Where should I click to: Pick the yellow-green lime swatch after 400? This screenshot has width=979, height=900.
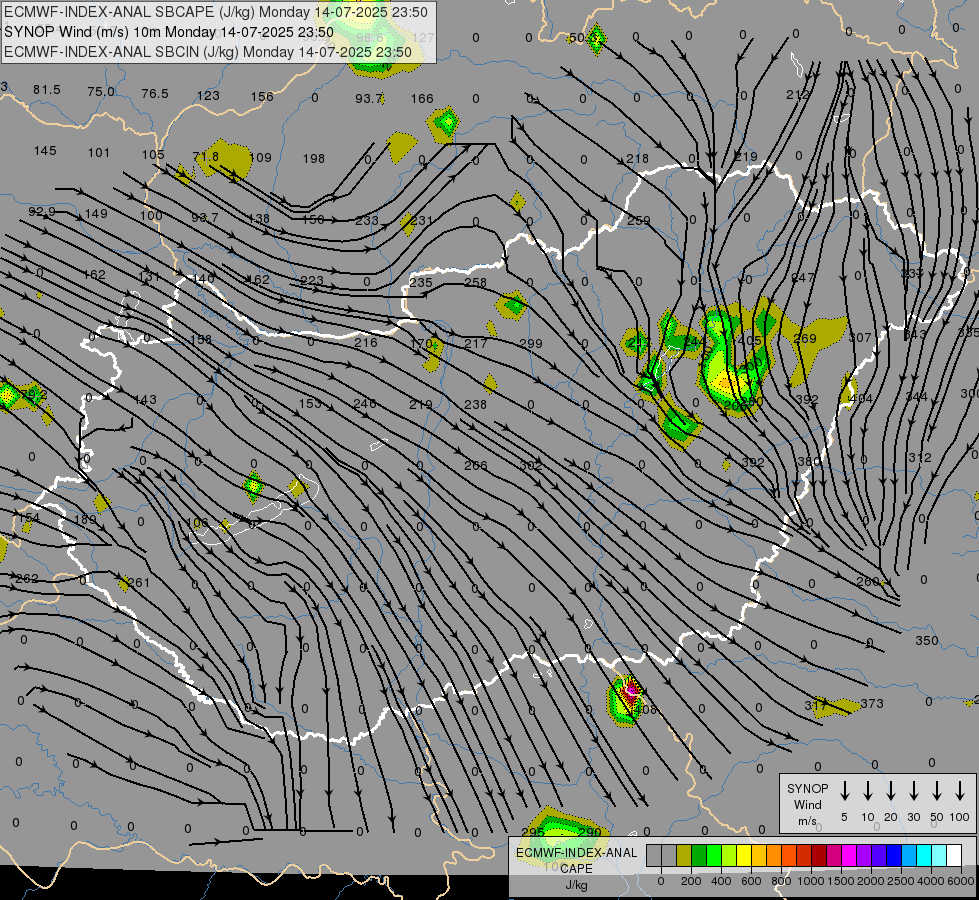click(729, 855)
